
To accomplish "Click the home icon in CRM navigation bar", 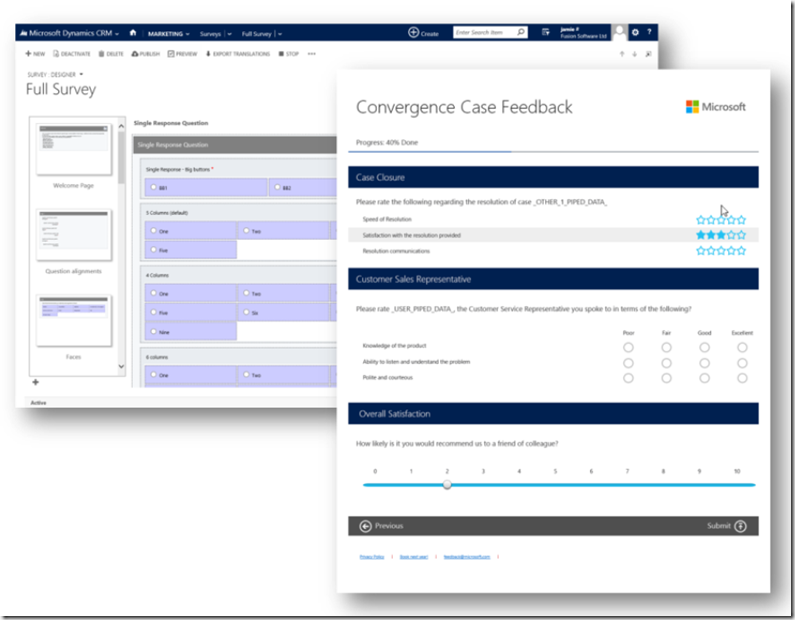I will 133,33.
